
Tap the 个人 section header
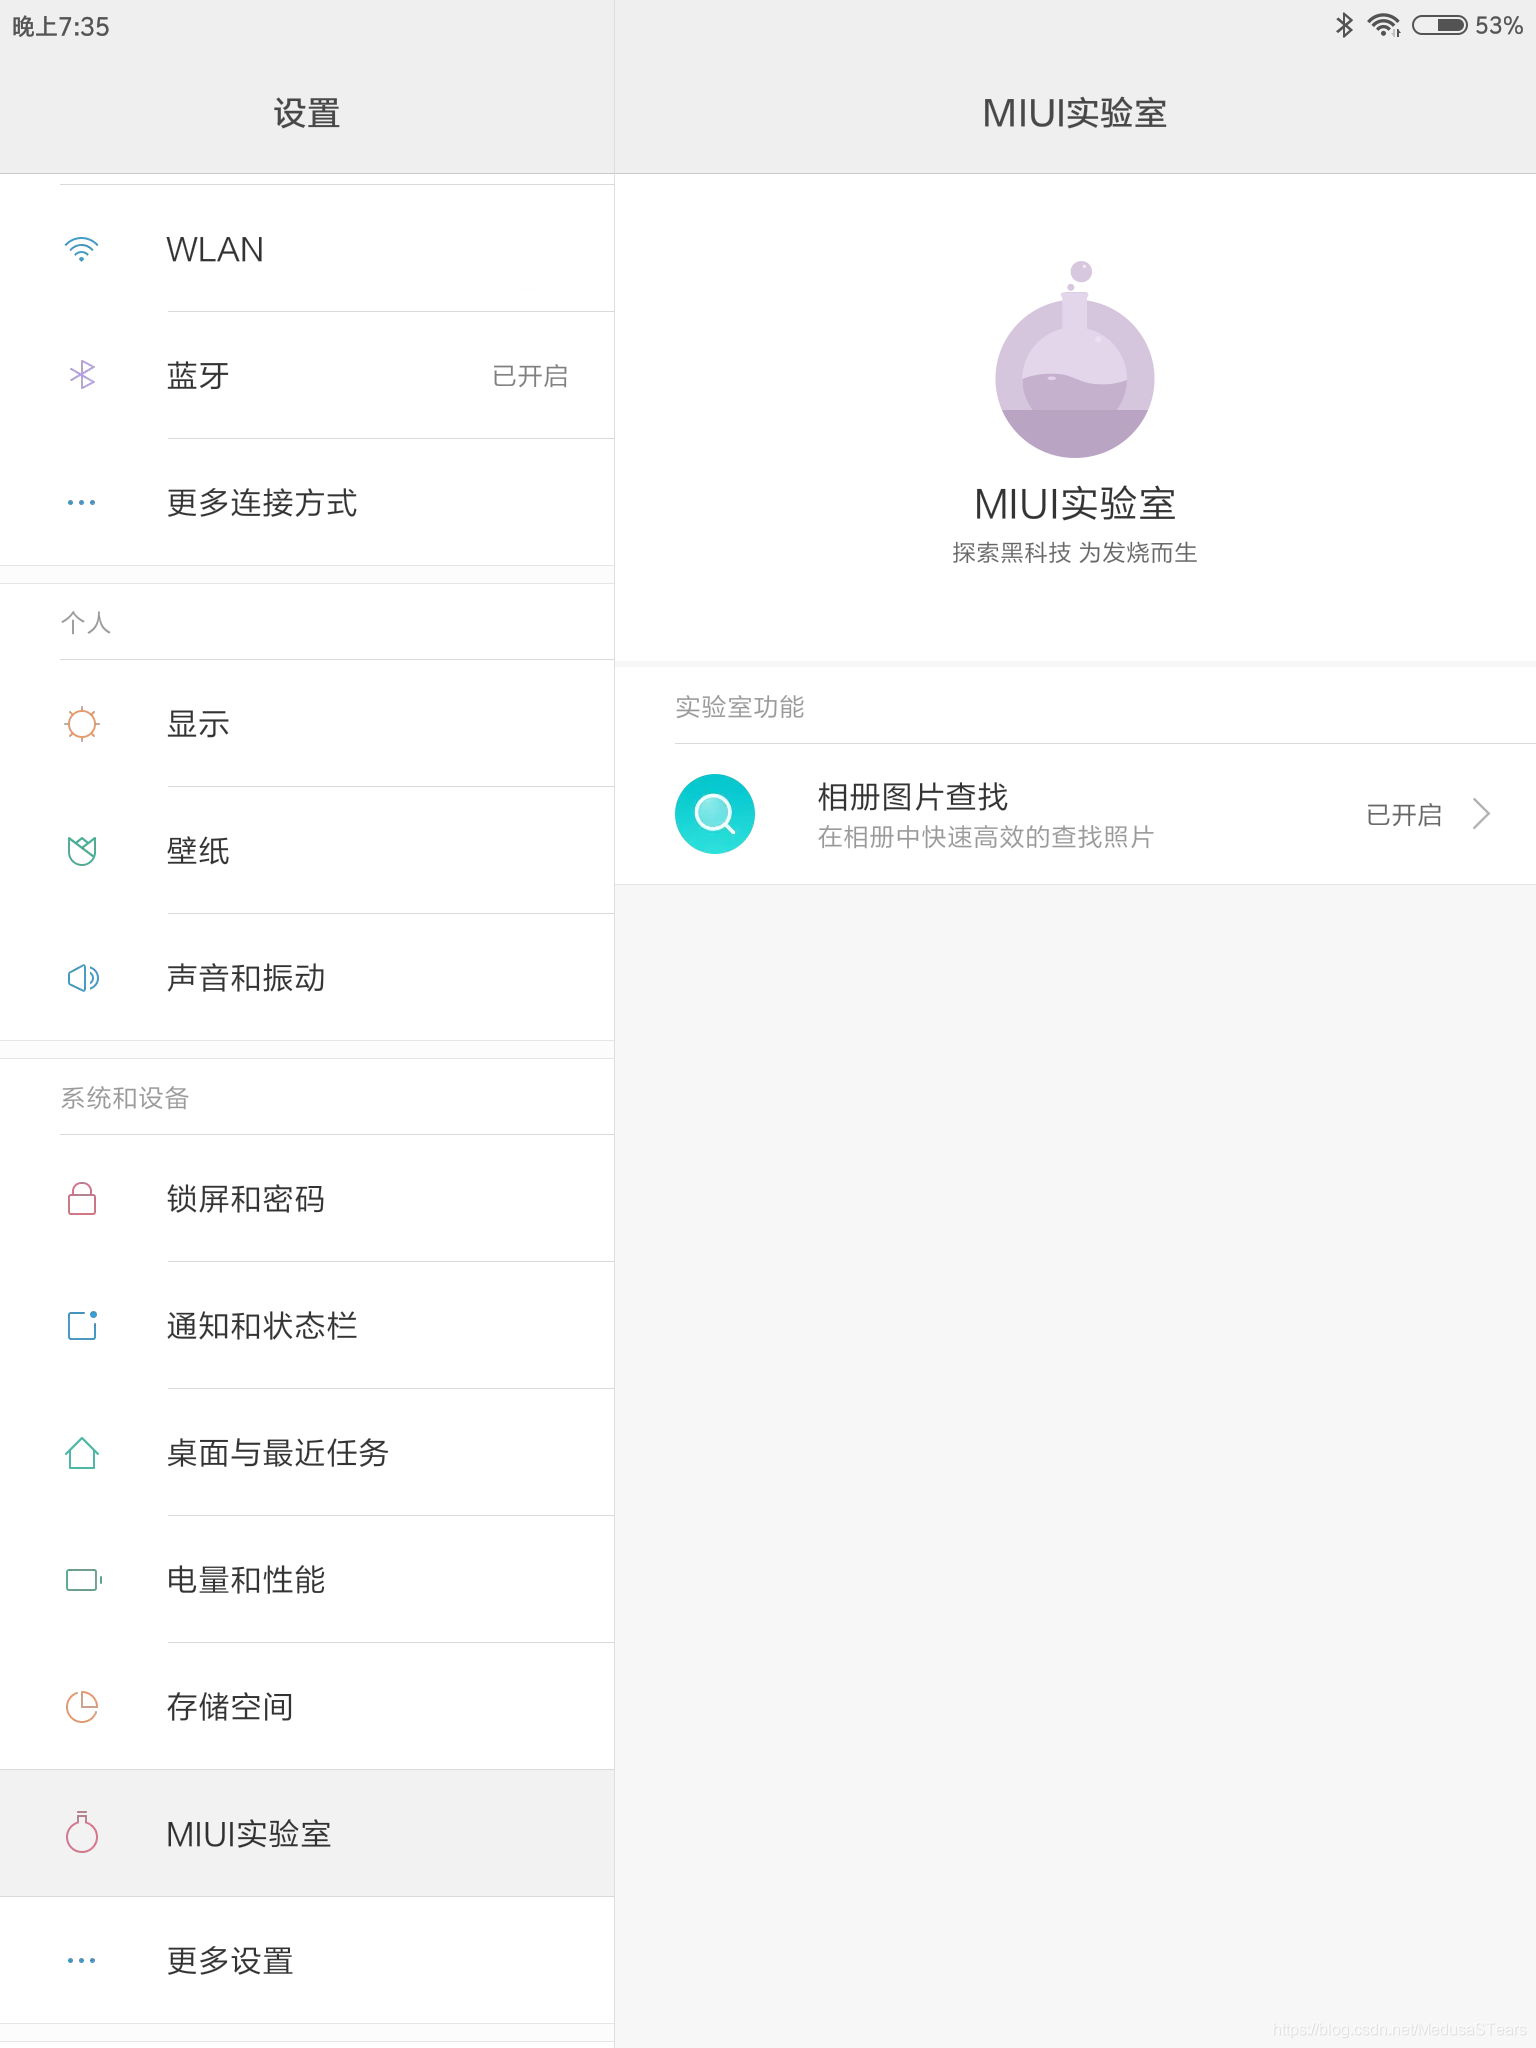click(86, 623)
